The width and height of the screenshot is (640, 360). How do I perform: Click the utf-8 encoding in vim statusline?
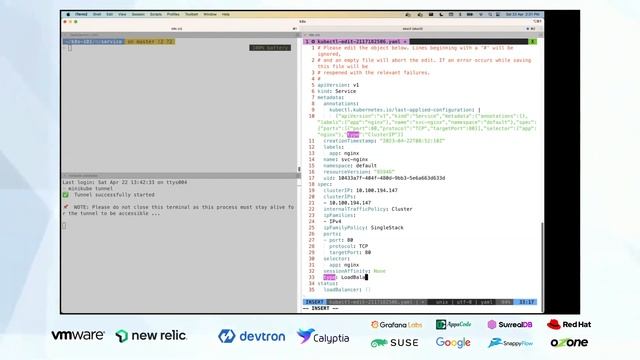point(463,302)
